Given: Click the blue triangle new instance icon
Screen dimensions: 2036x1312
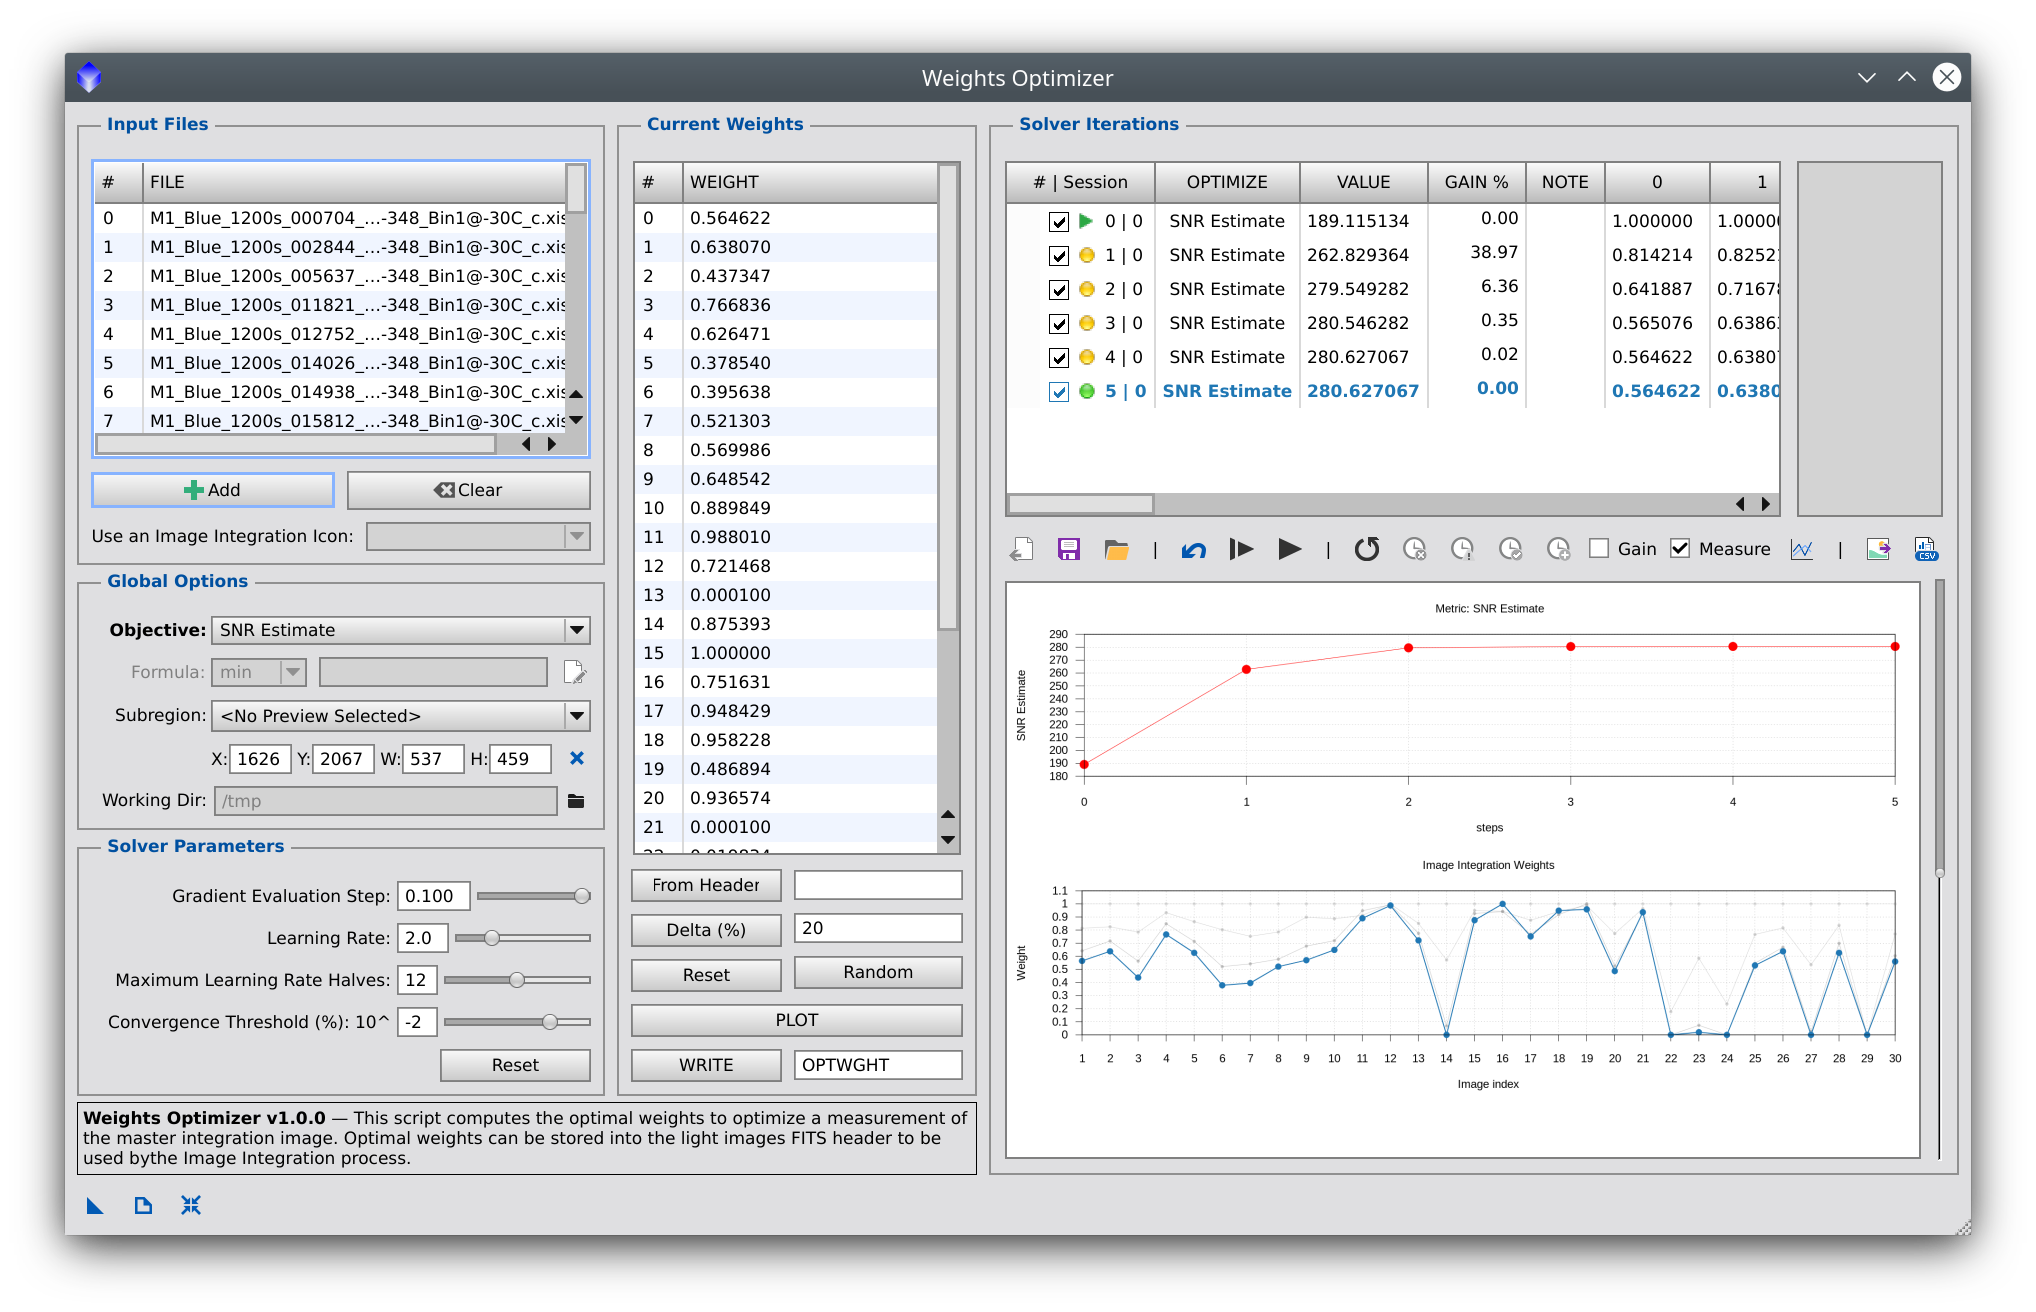Looking at the screenshot, I should click(x=95, y=1206).
